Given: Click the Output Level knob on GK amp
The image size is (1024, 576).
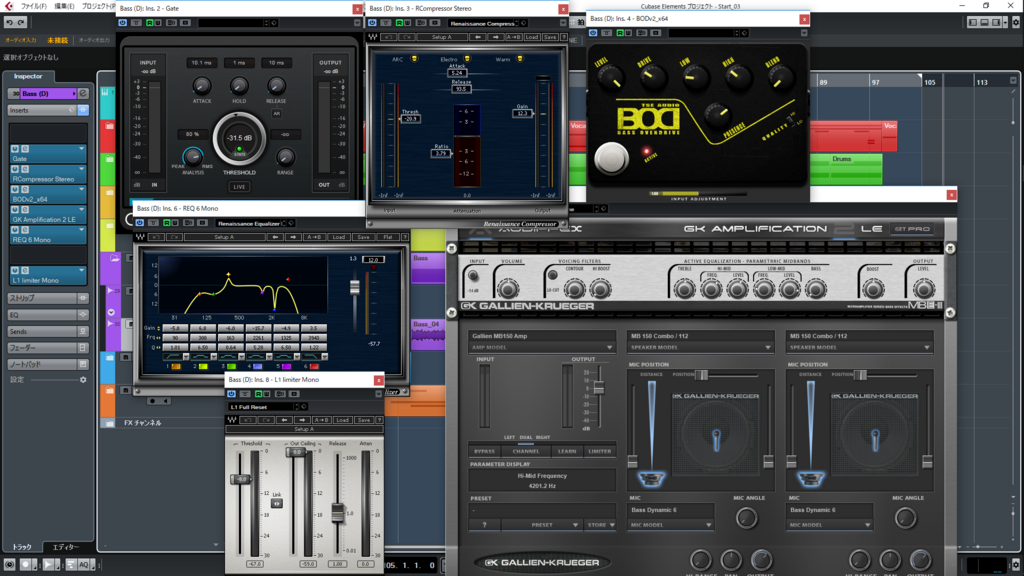Looking at the screenshot, I should [923, 288].
